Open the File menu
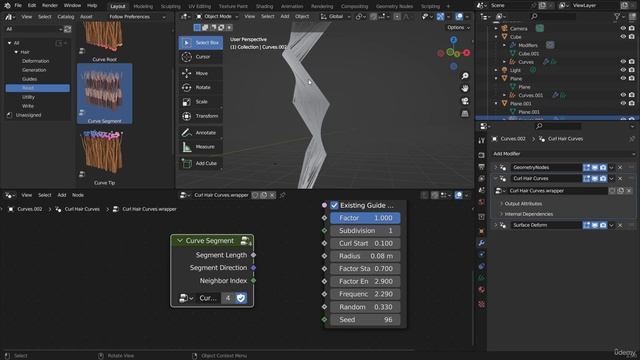Viewport: 640px width, 360px height. [18, 6]
